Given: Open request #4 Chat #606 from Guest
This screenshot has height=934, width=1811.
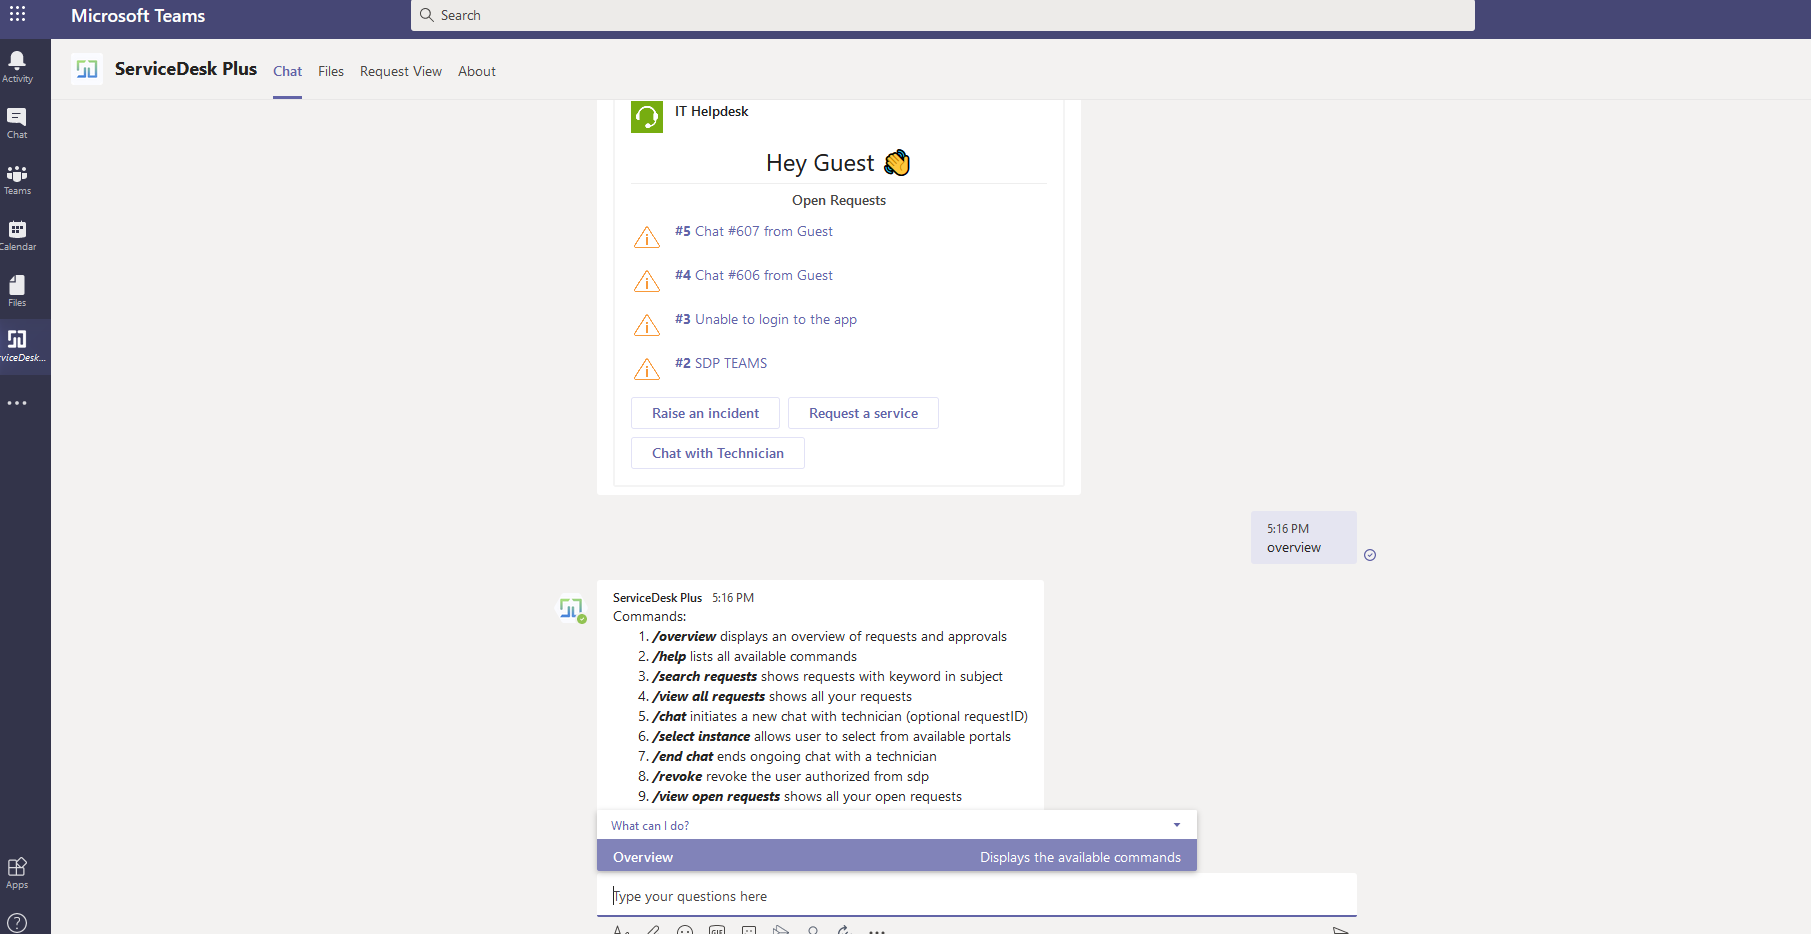Looking at the screenshot, I should (753, 275).
